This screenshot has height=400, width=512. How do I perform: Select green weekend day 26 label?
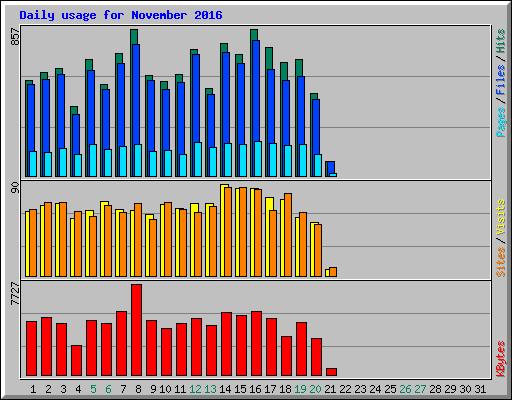[x=405, y=389]
